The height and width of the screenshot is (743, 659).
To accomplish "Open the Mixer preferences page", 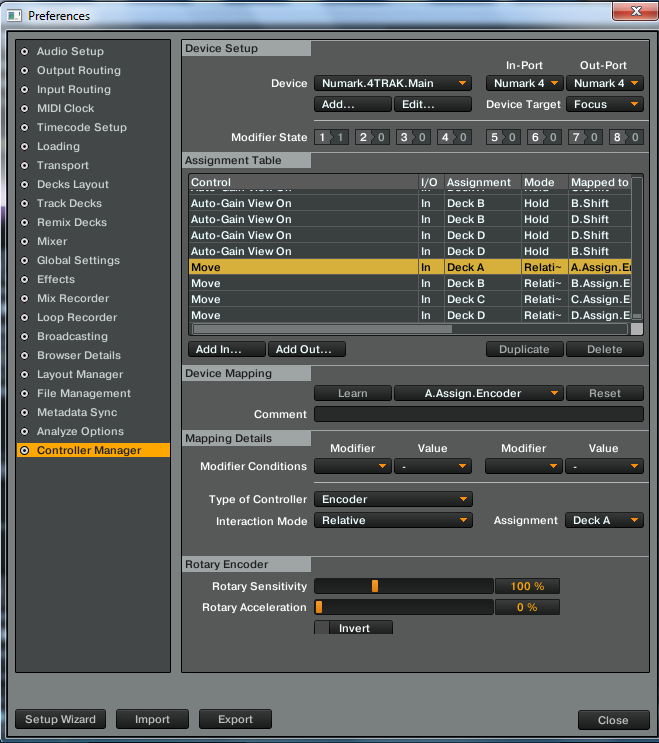I will click(52, 241).
